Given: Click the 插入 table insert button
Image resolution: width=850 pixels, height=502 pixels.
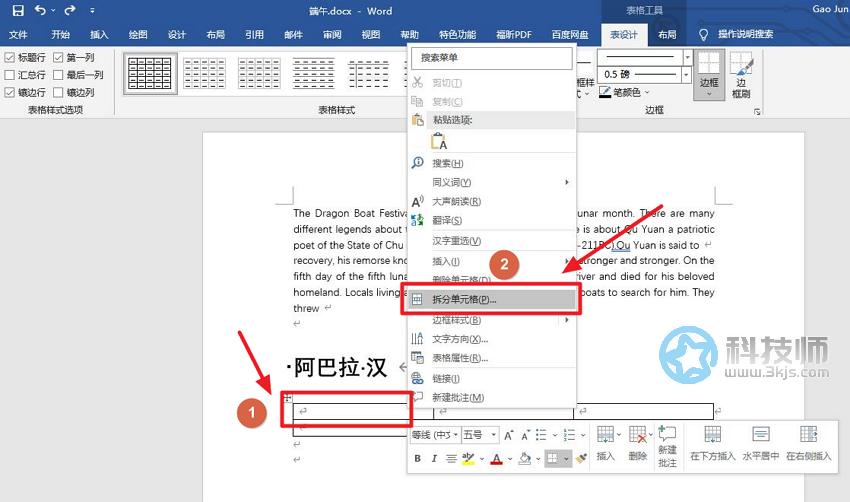Looking at the screenshot, I should (x=606, y=443).
